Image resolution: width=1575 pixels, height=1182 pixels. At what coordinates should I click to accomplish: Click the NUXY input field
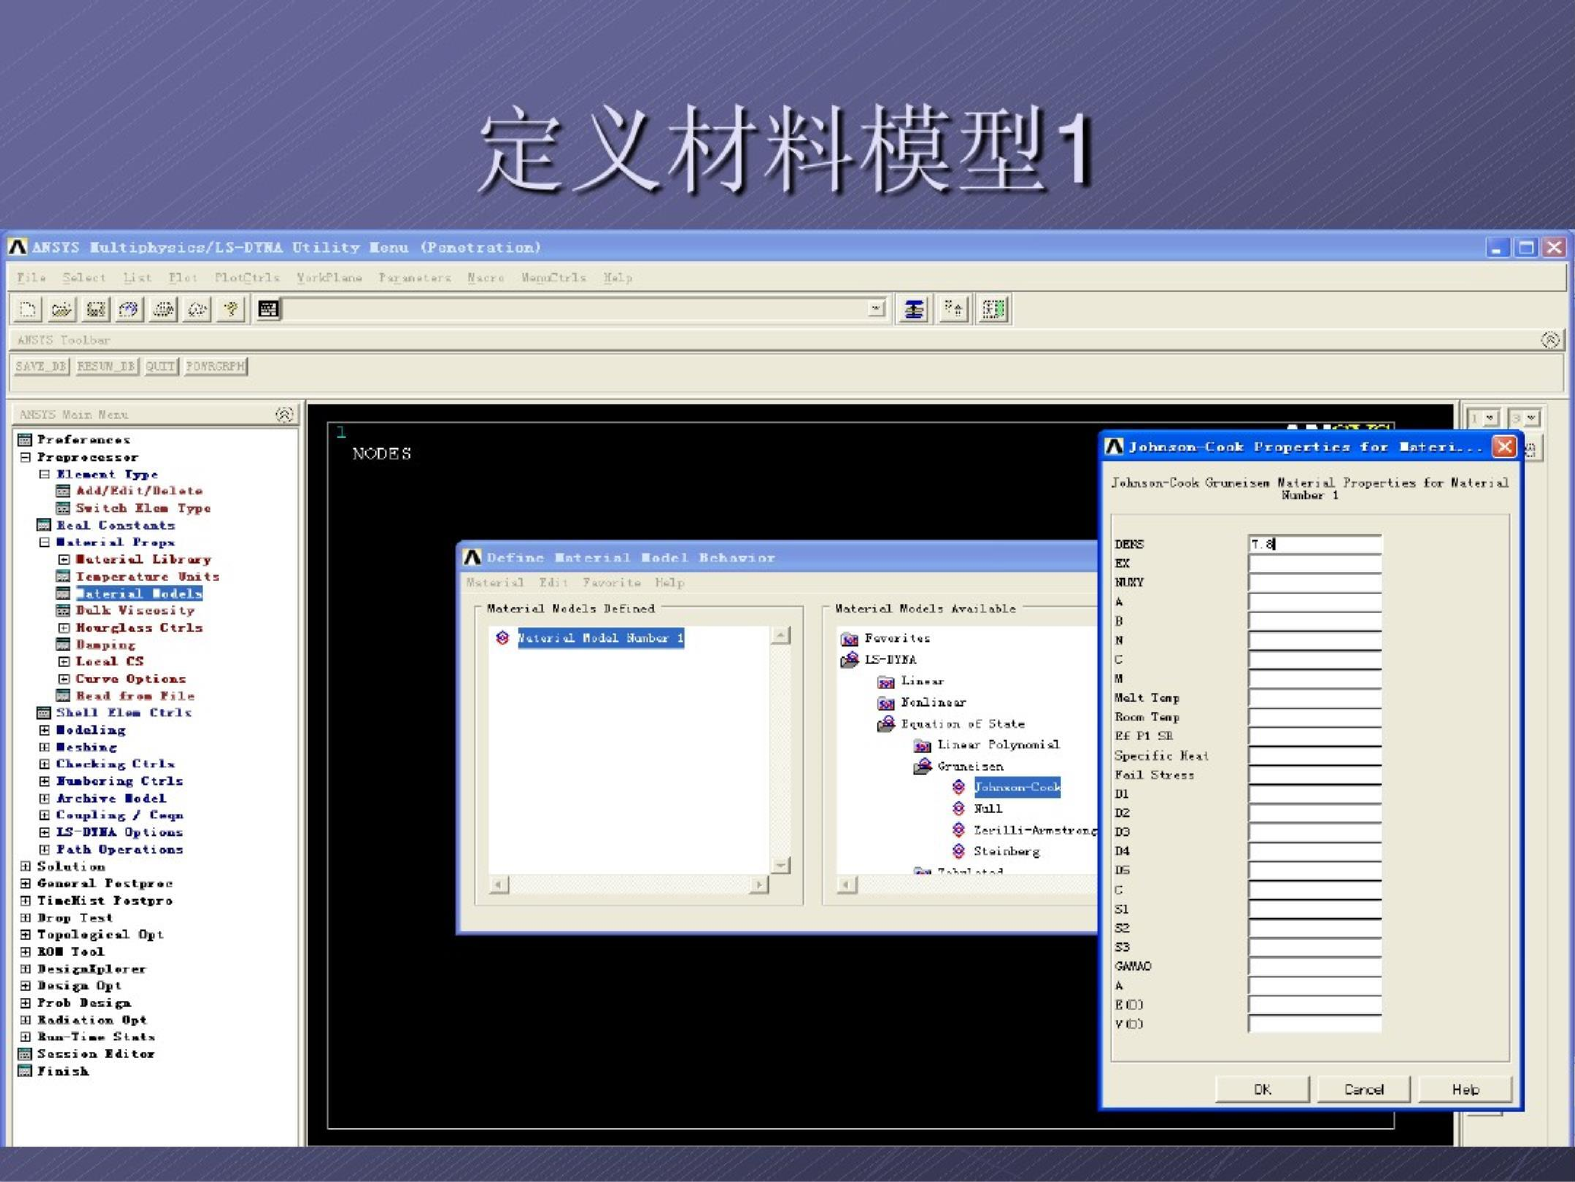1315,582
